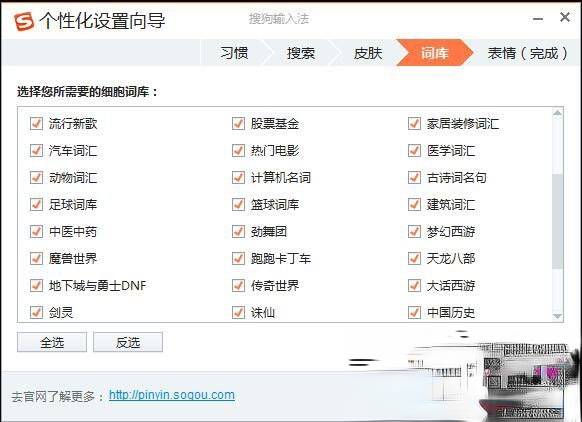Screen dimensions: 582x422
Task: Uncheck the 汽车词汇 checkbox
Action: coord(36,150)
